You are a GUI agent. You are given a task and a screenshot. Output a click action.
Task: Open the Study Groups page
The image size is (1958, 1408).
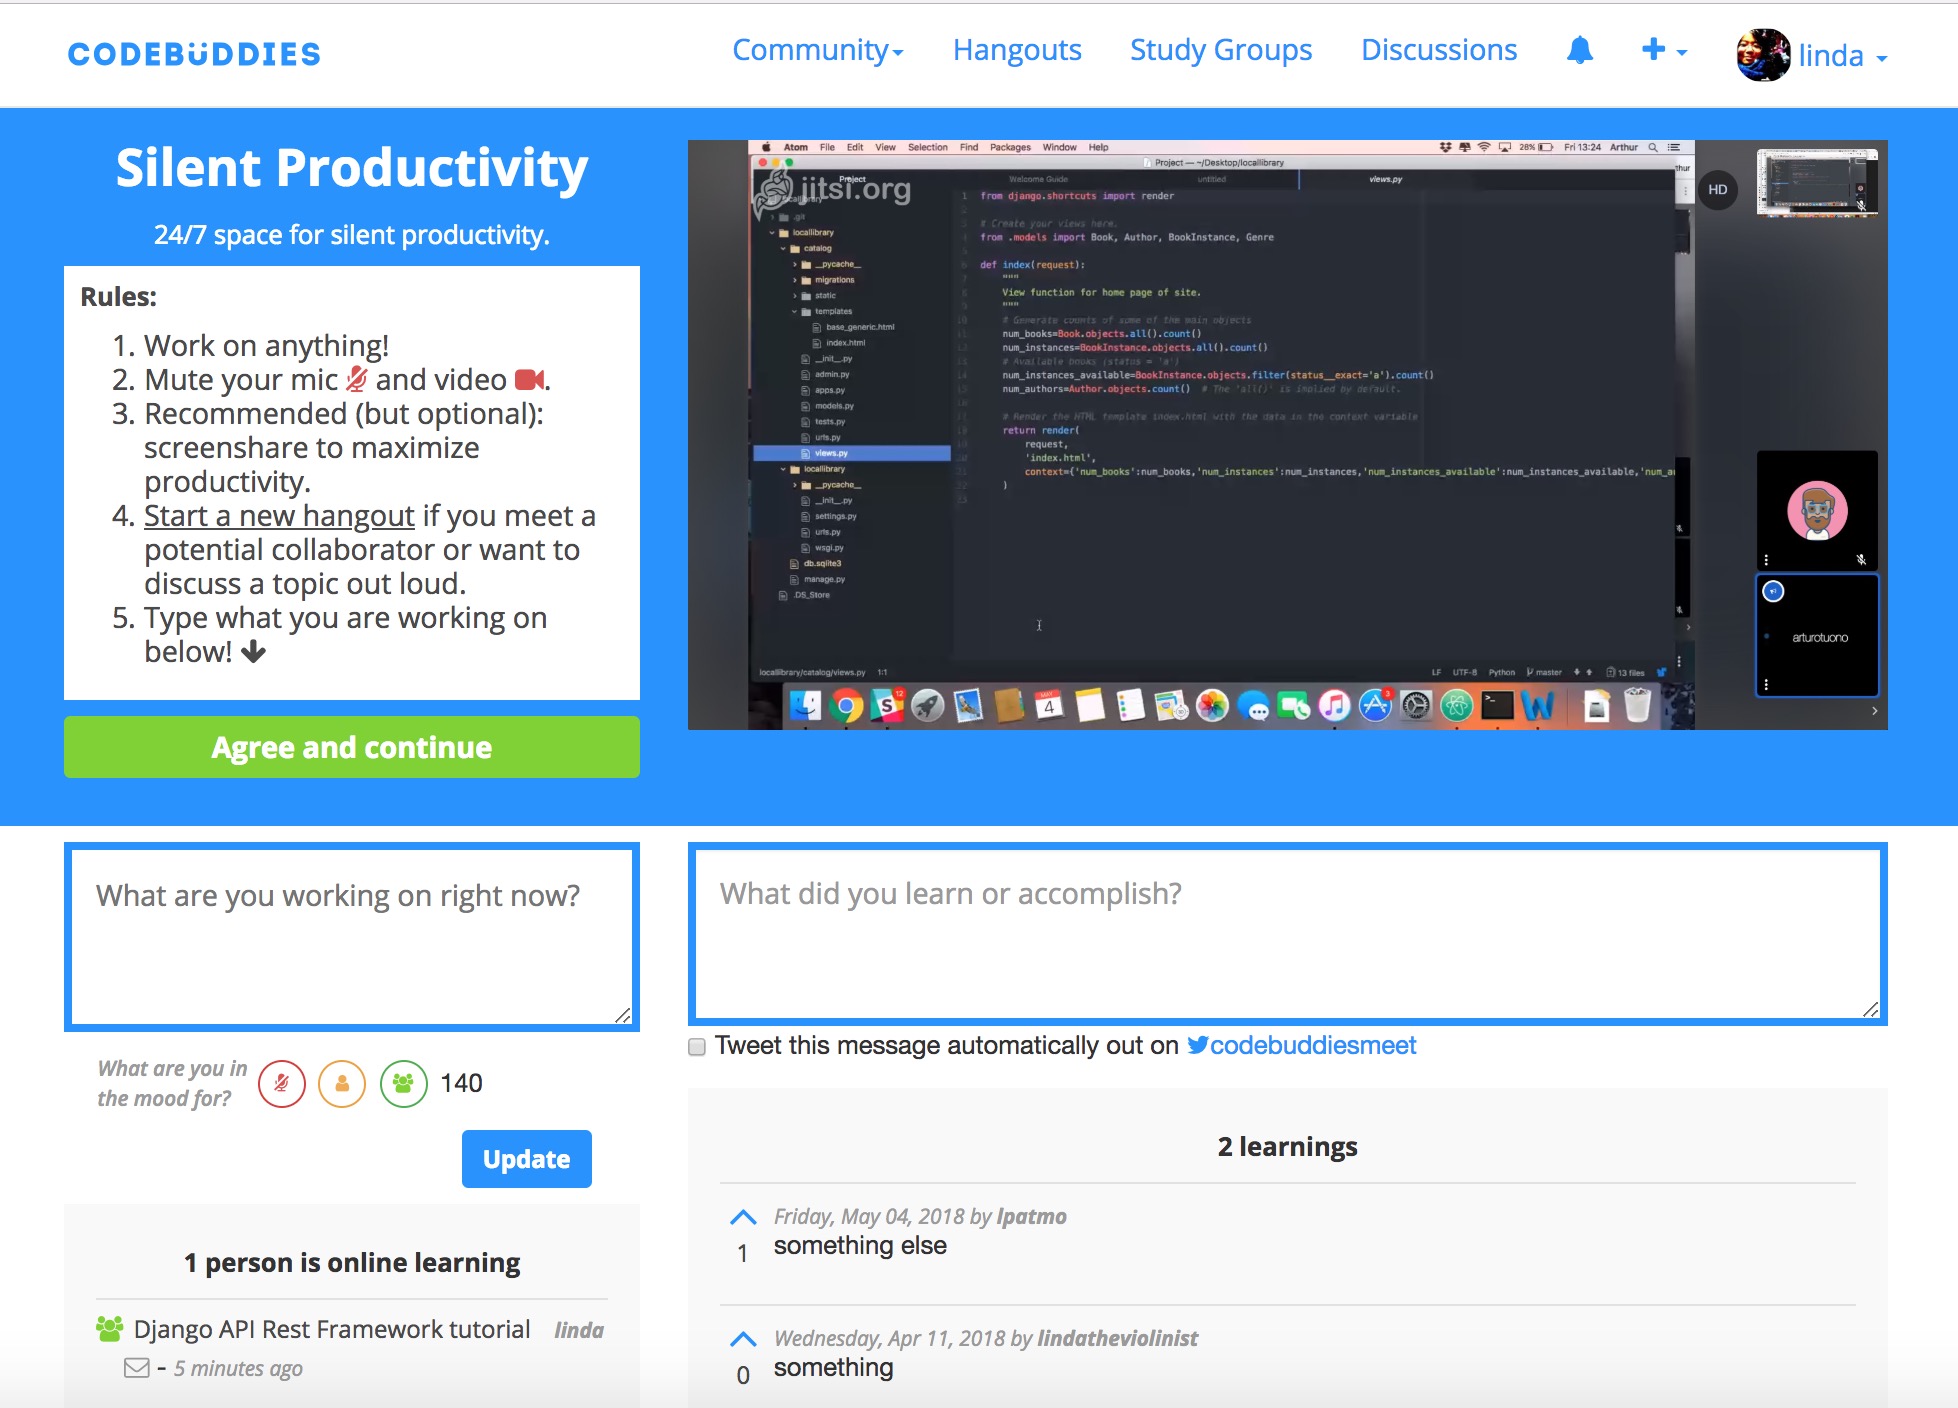coord(1220,50)
